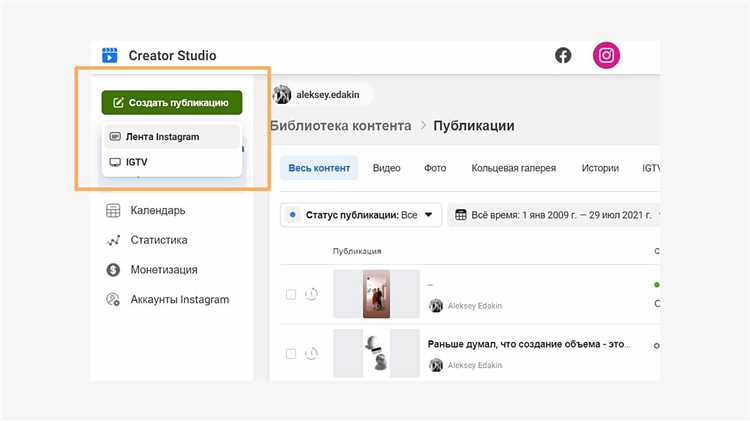
Task: Open Календарь in the sidebar
Action: (x=158, y=210)
